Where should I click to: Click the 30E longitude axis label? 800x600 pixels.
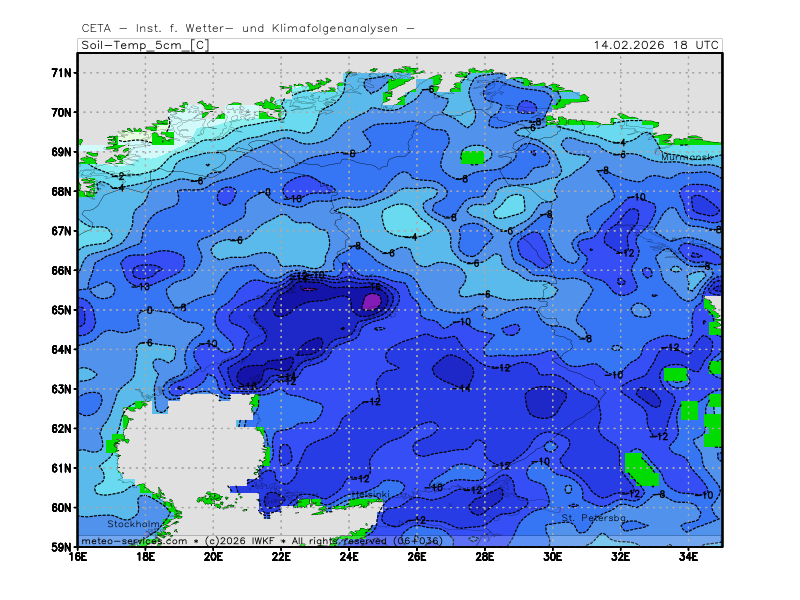pos(552,556)
